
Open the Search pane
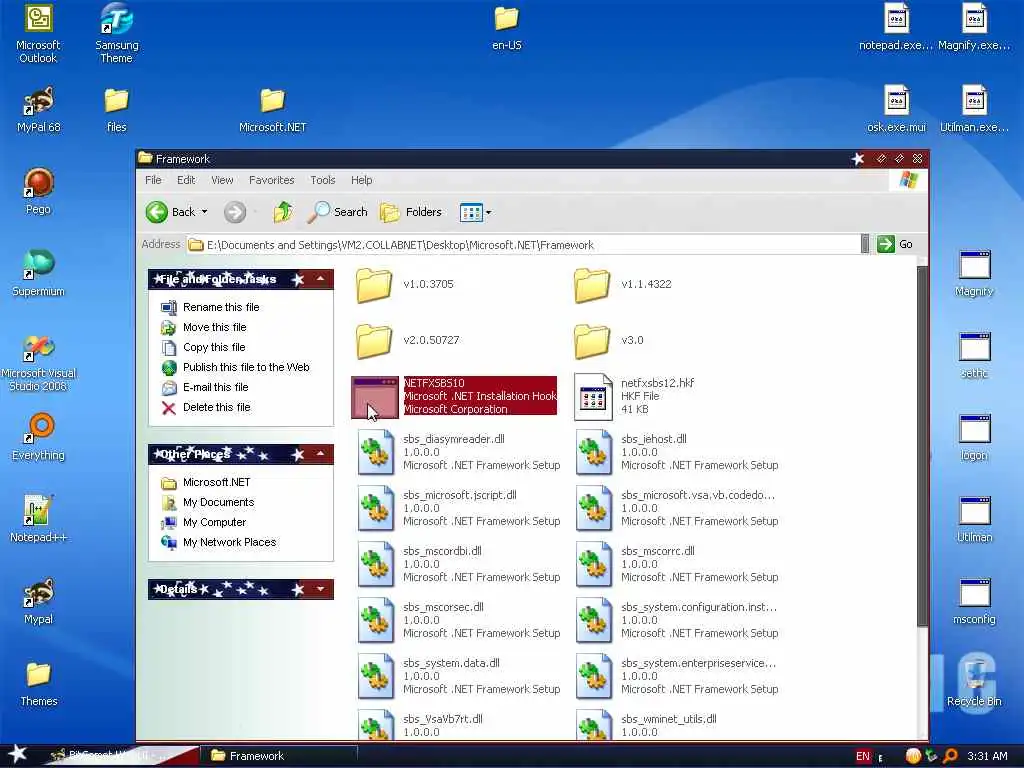point(338,212)
